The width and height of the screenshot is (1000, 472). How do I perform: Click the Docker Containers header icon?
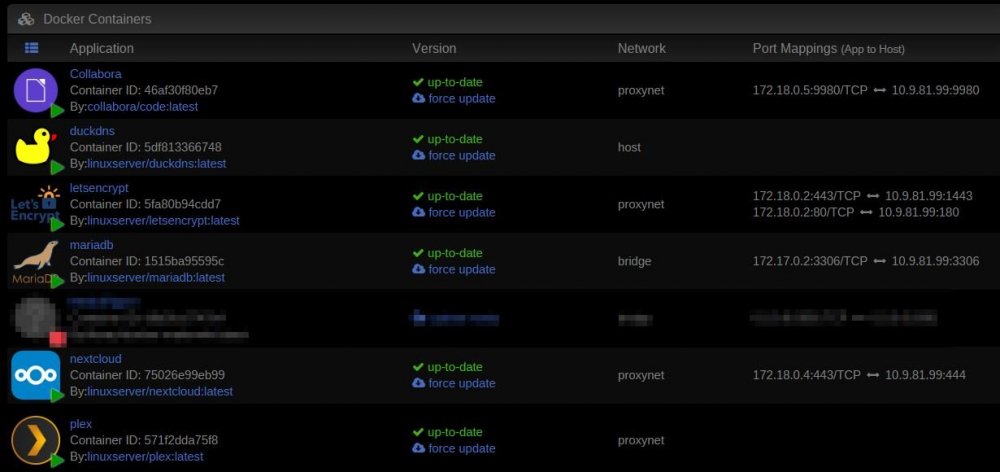click(26, 19)
